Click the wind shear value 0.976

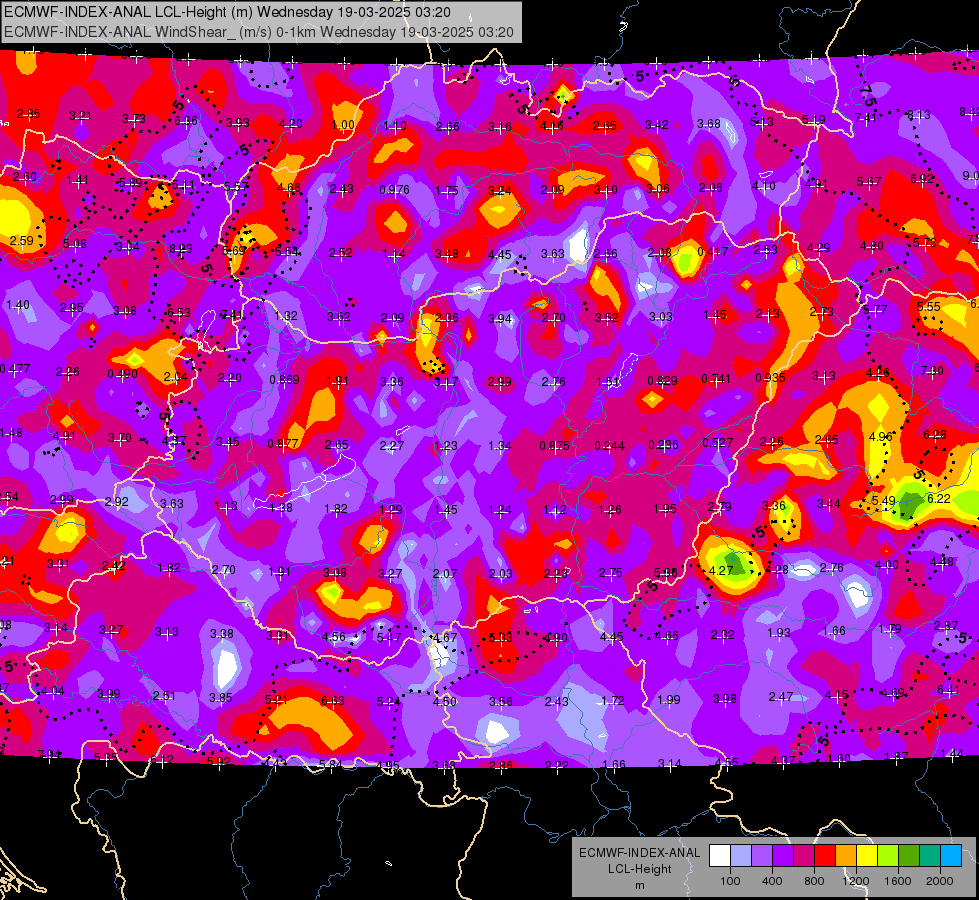pyautogui.click(x=395, y=189)
